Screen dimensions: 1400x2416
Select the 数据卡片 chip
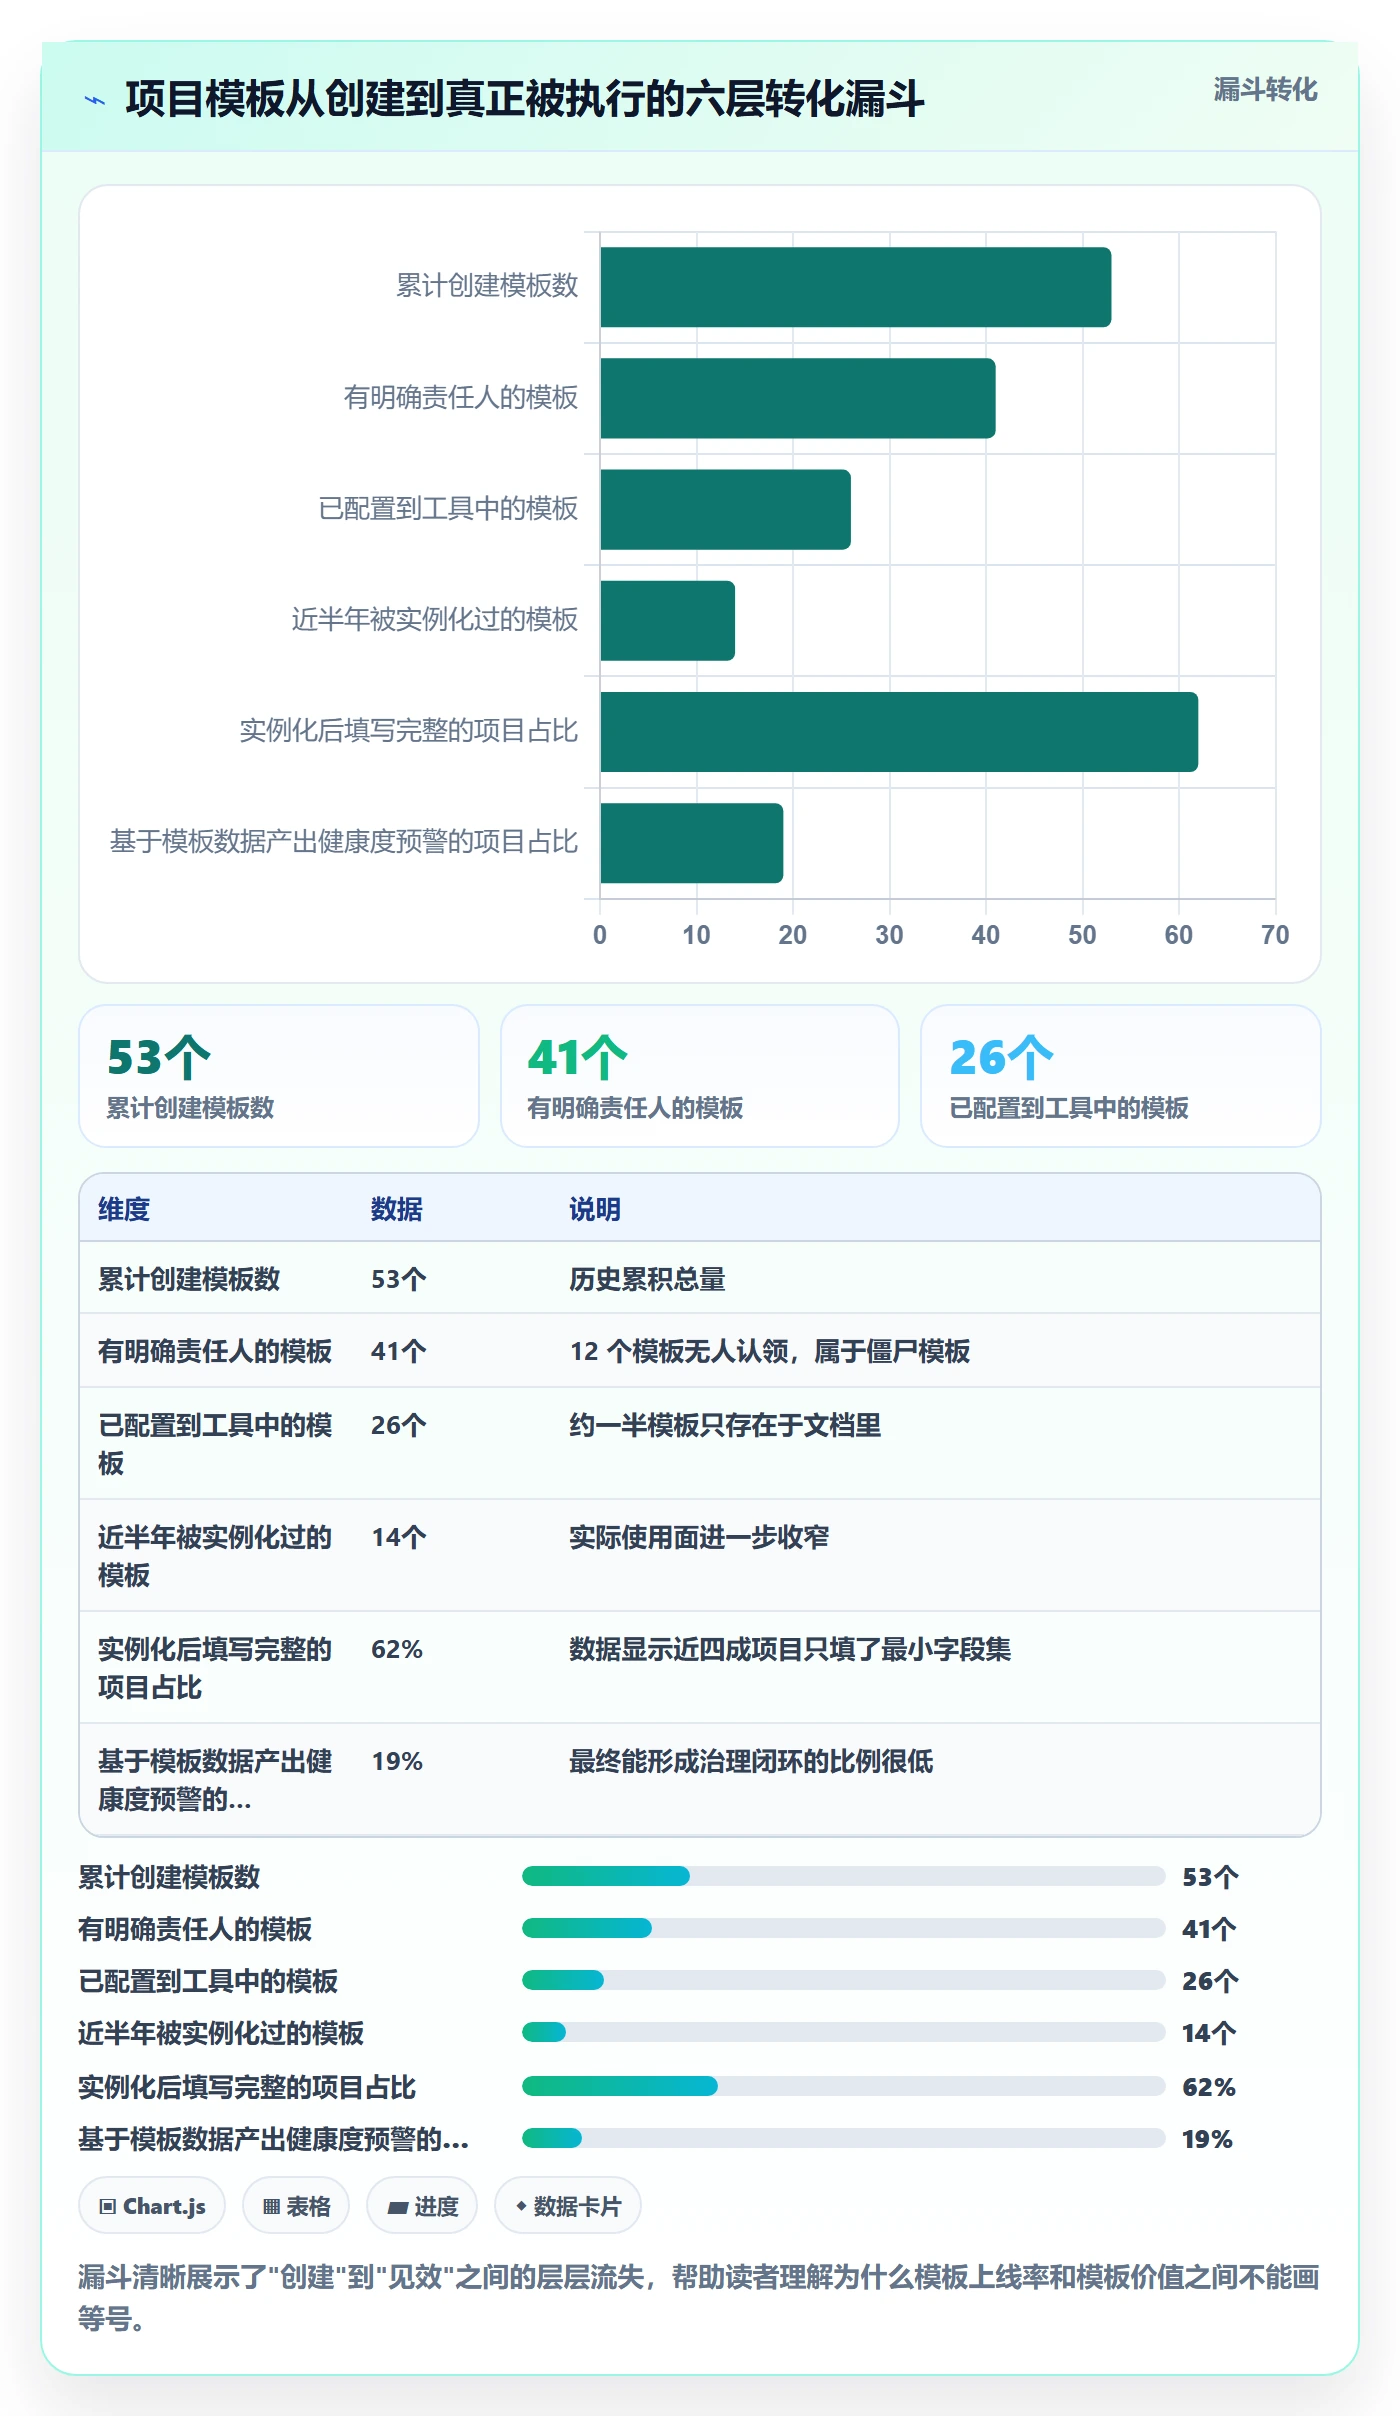[568, 2205]
